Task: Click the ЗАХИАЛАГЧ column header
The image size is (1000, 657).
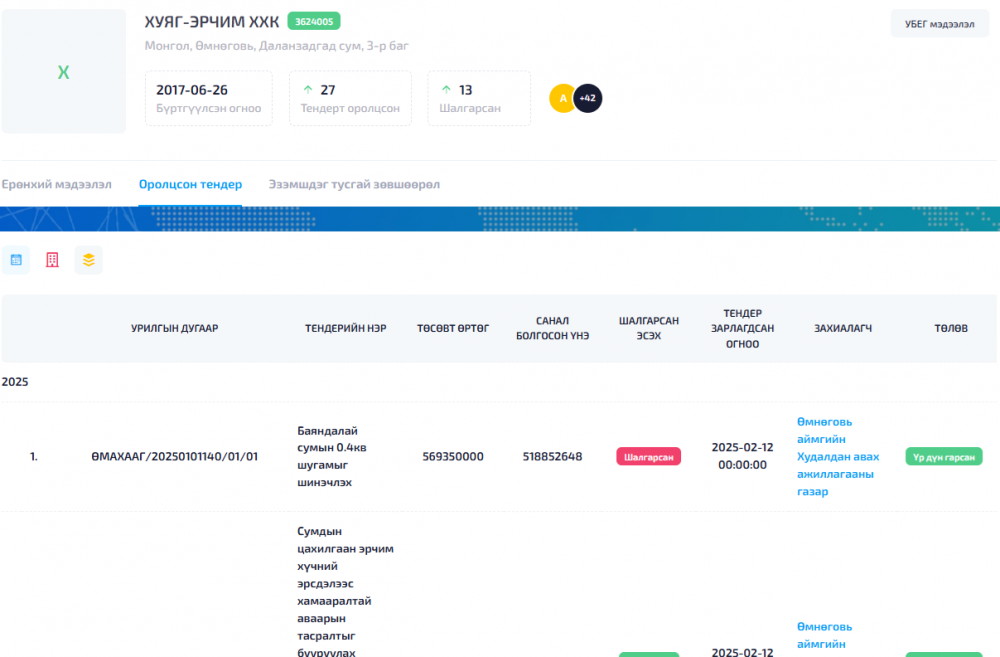Action: tap(842, 328)
